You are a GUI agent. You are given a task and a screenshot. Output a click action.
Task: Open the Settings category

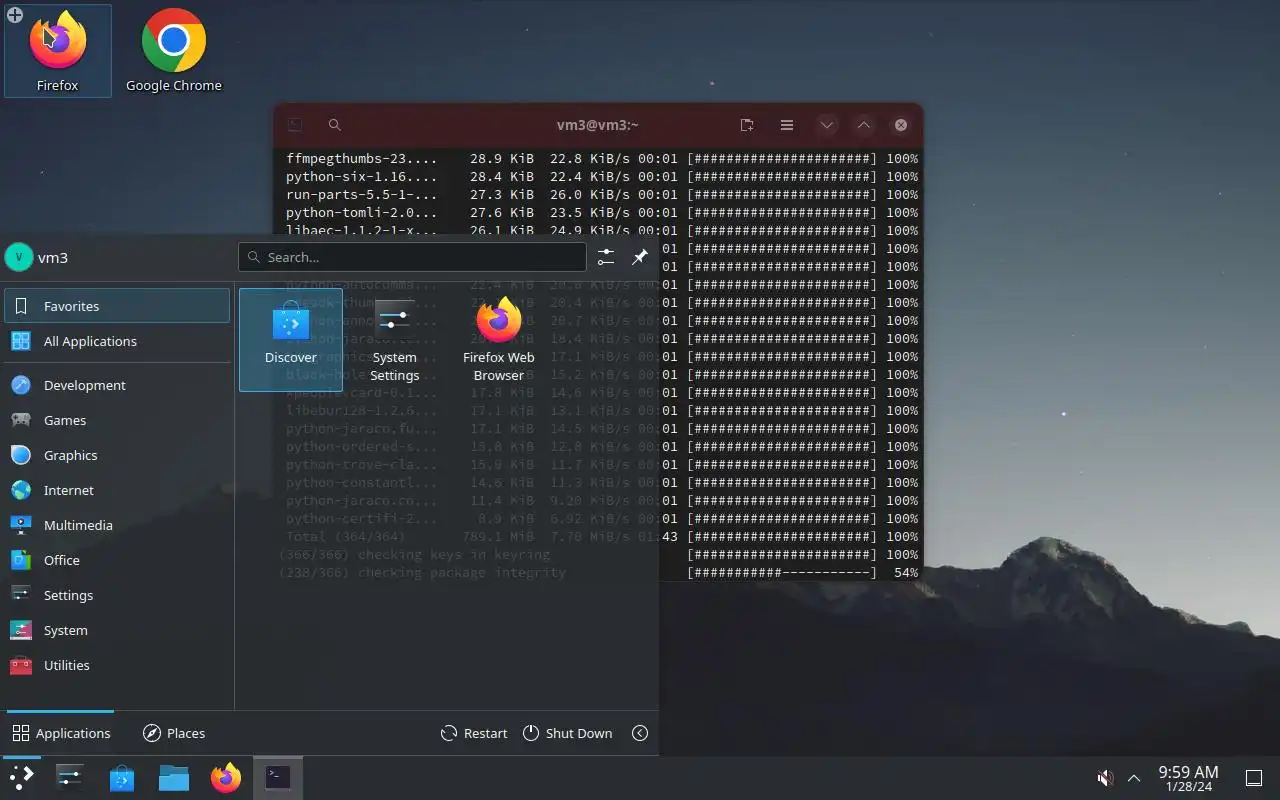tap(117, 595)
